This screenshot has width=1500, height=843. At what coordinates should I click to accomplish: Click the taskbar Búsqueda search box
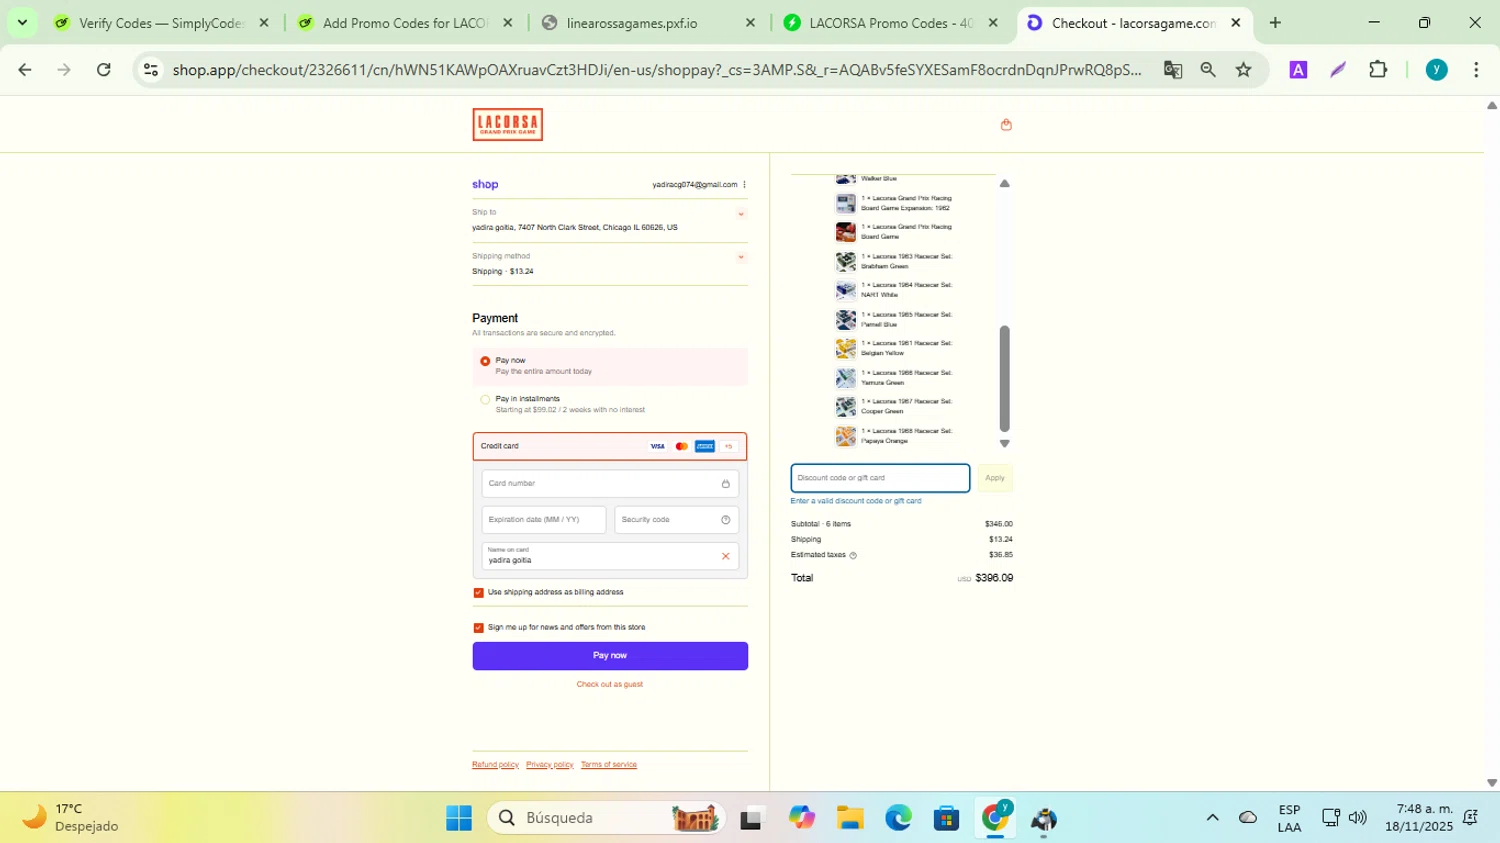pos(607,818)
